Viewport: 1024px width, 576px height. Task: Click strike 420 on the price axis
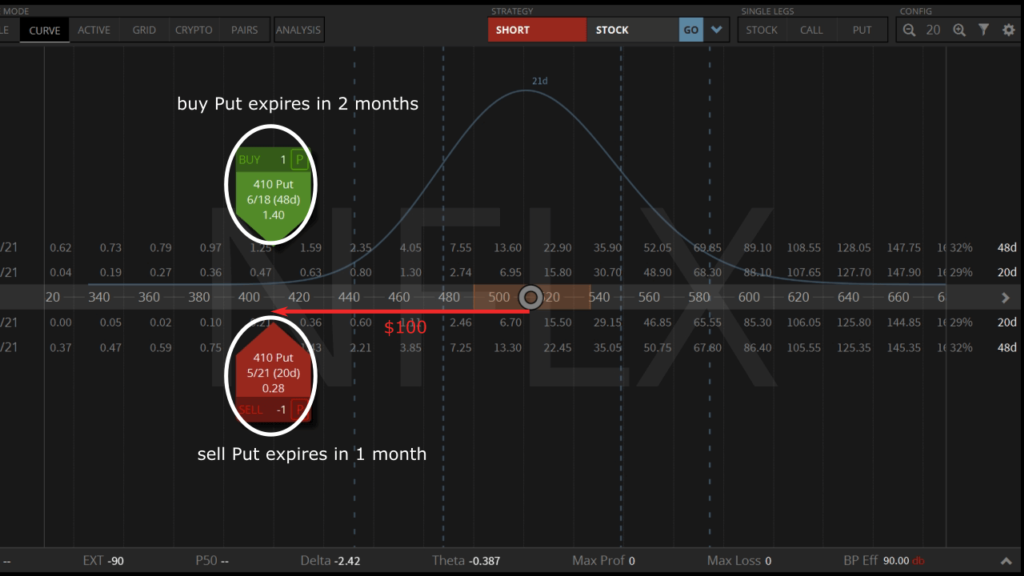coord(299,297)
